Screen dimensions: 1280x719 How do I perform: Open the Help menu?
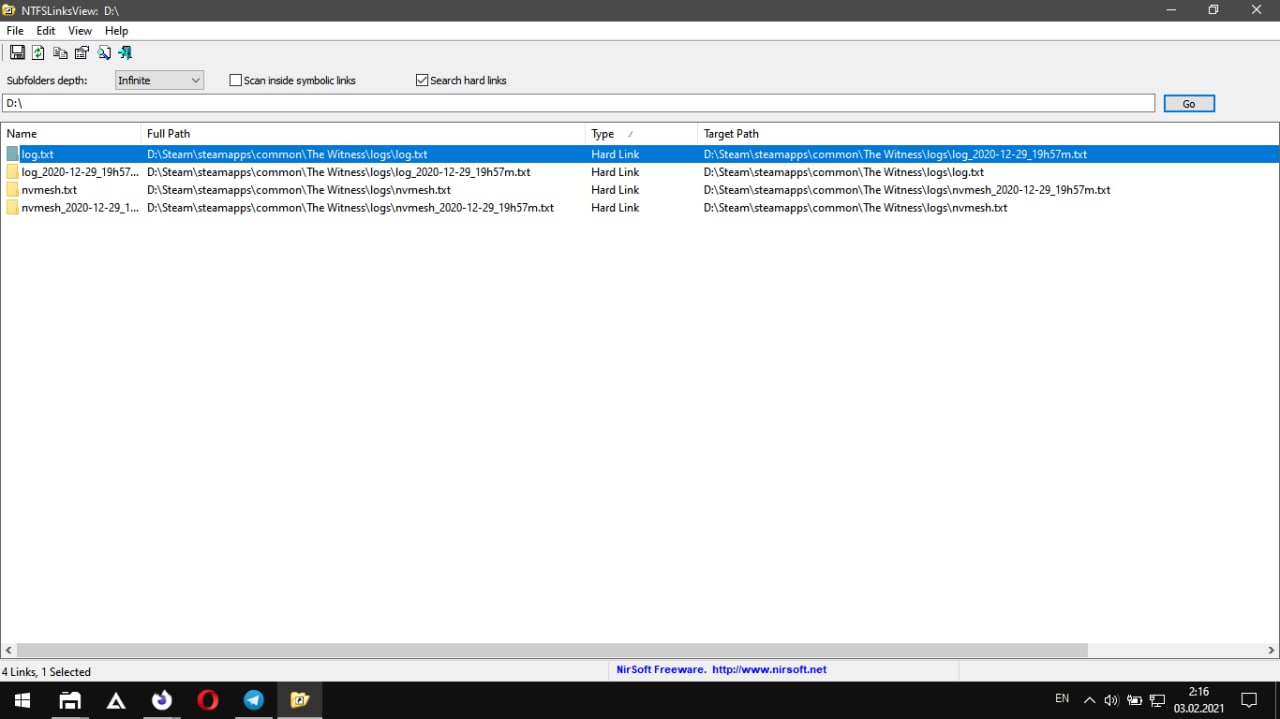click(x=116, y=31)
